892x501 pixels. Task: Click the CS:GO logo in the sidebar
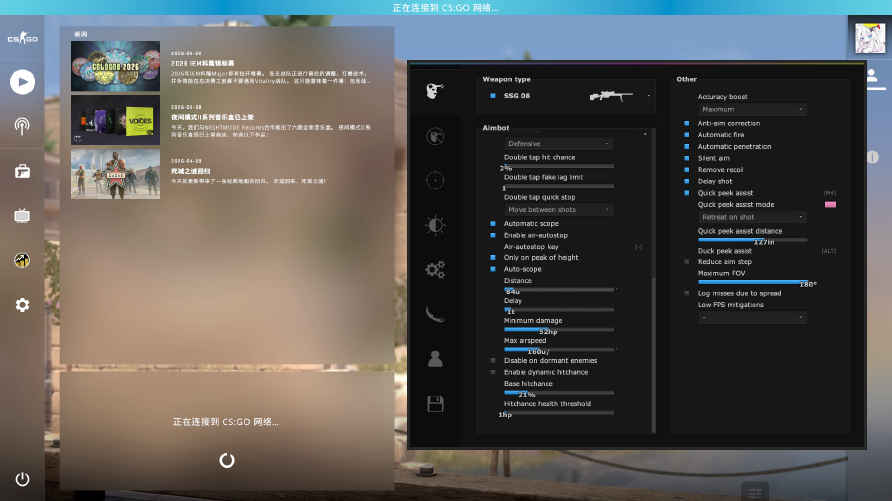[22, 39]
